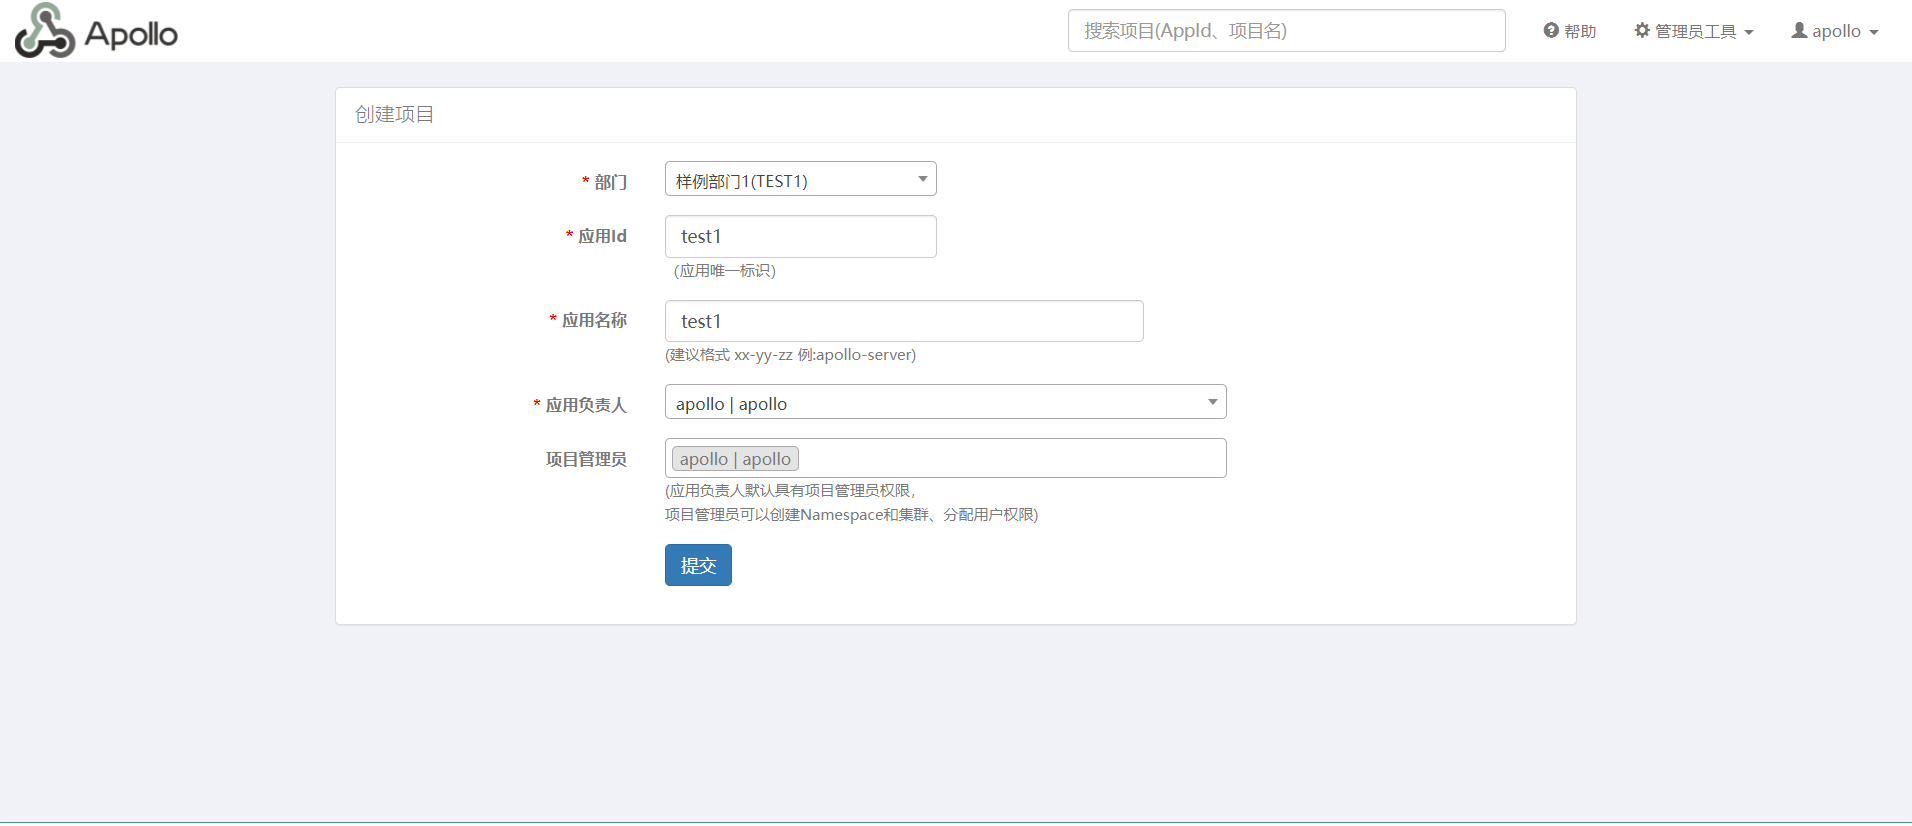Expand the 部门 department dropdown

tap(800, 179)
